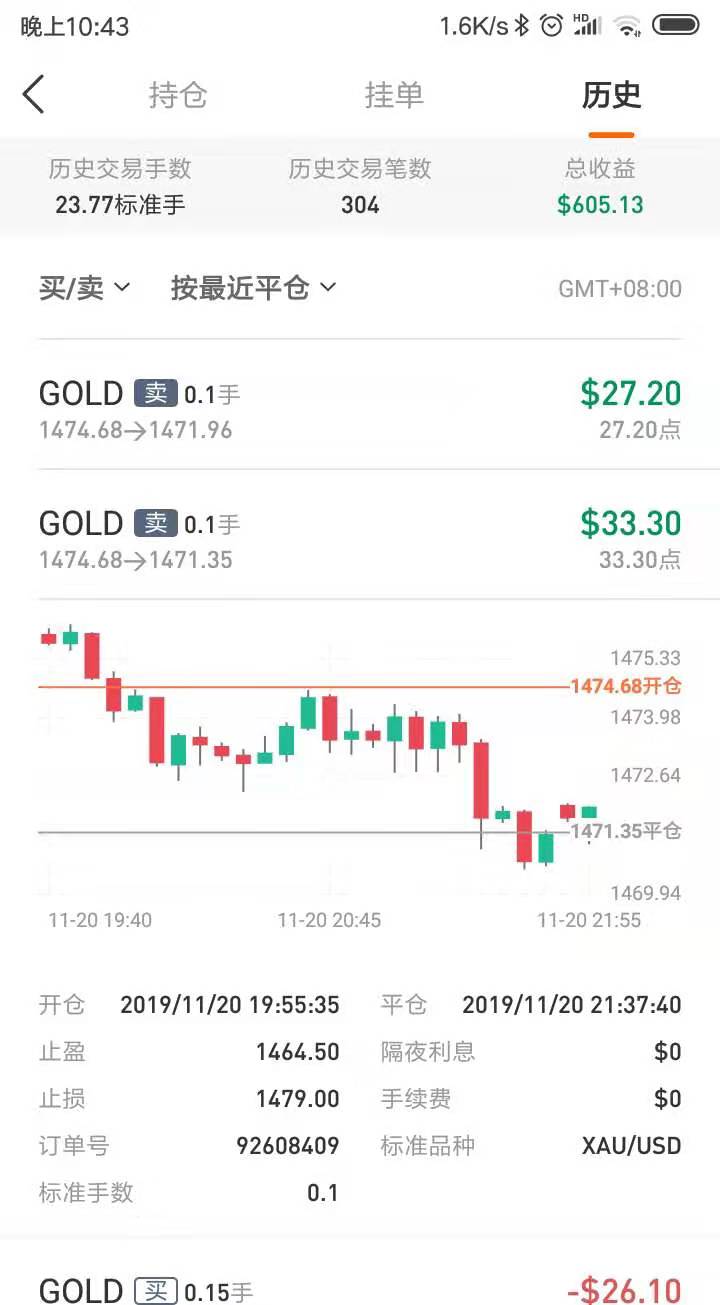Tap the 卖 badge on the $33.30 trade
This screenshot has height=1305, width=720.
pyautogui.click(x=156, y=524)
